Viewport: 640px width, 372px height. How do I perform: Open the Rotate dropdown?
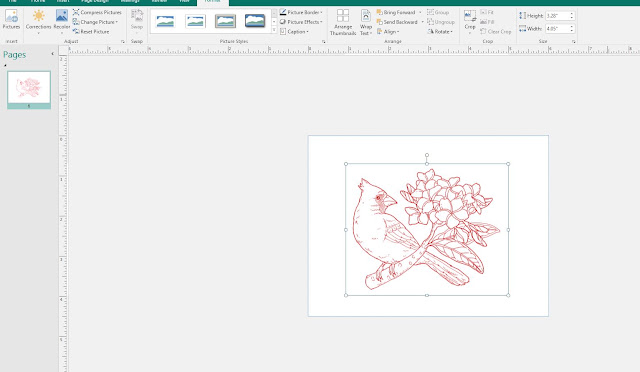(440, 31)
